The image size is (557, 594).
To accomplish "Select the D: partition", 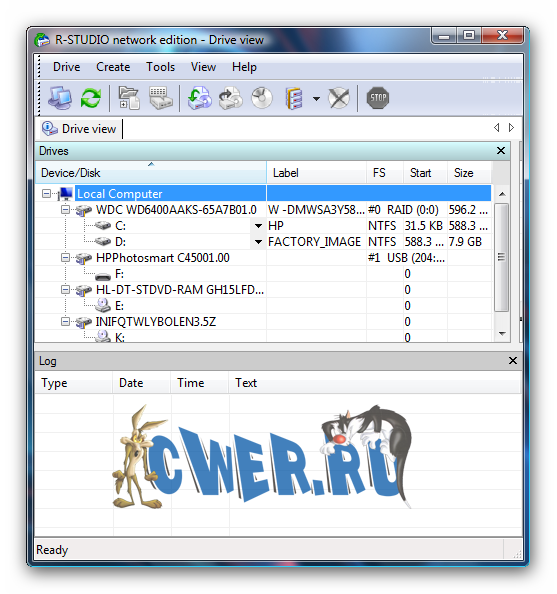I will tap(120, 242).
